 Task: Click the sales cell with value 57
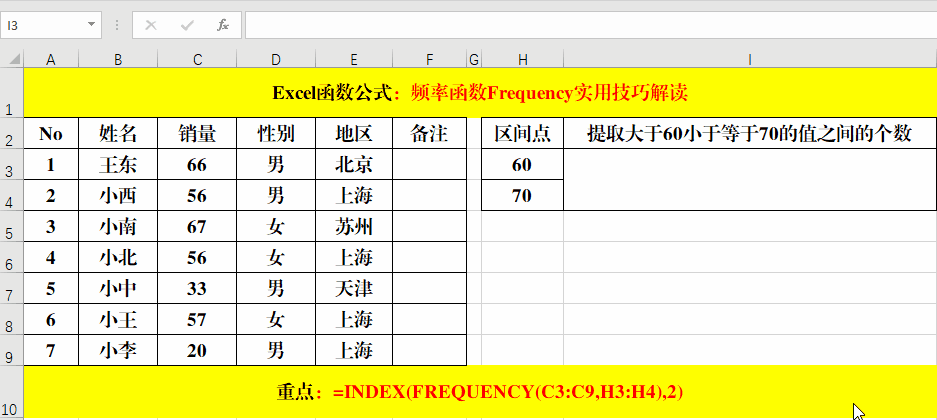(x=197, y=320)
